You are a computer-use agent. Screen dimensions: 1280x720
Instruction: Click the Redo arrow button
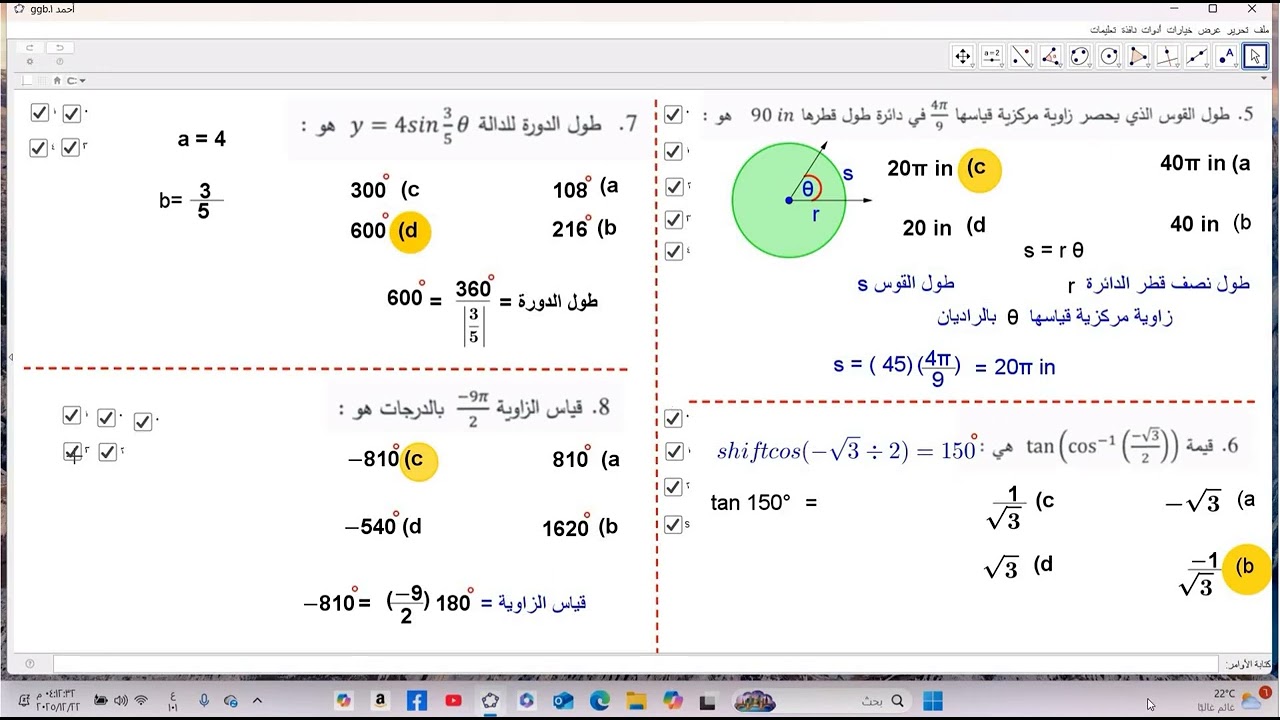(x=30, y=47)
